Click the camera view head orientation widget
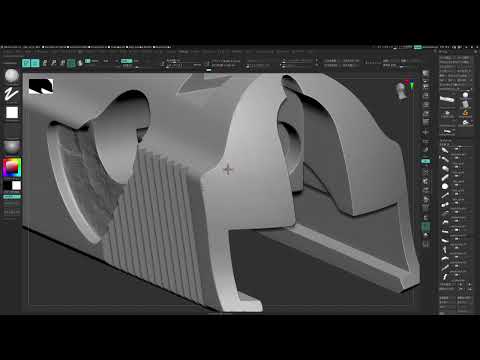 click(x=401, y=91)
